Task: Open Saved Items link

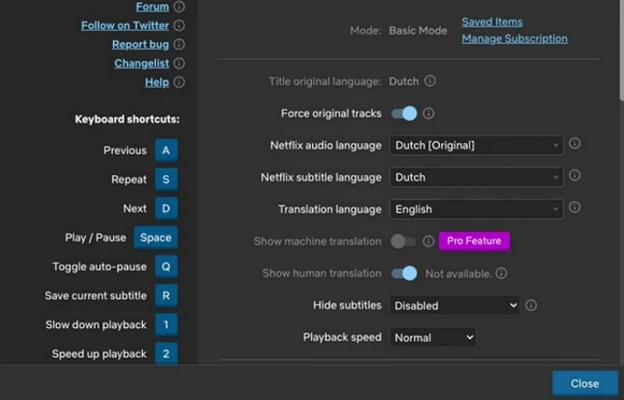Action: 492,22
